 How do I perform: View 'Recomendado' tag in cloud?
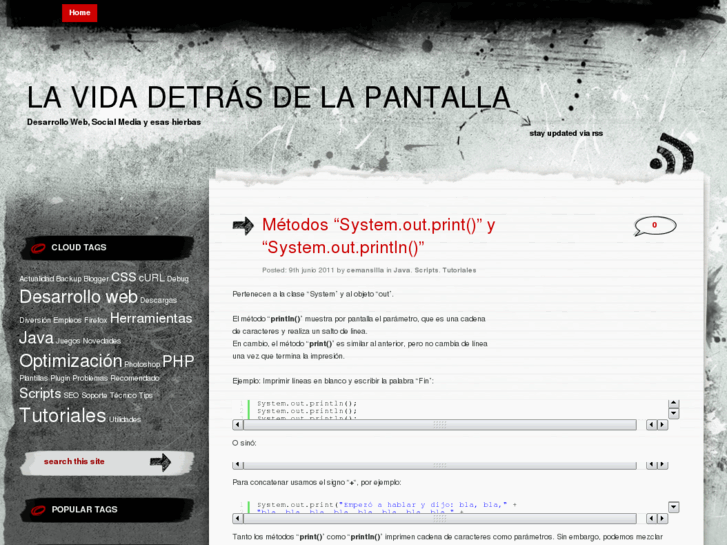click(x=135, y=378)
